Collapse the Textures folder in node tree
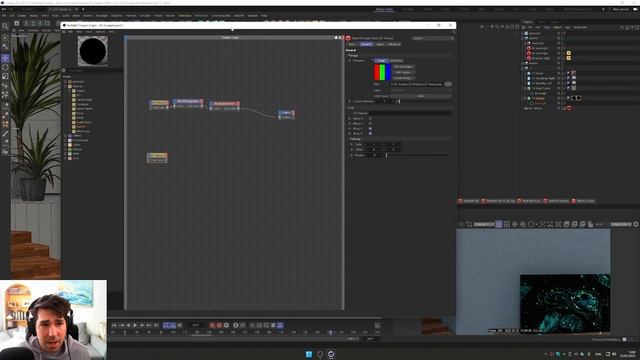 coord(66,86)
